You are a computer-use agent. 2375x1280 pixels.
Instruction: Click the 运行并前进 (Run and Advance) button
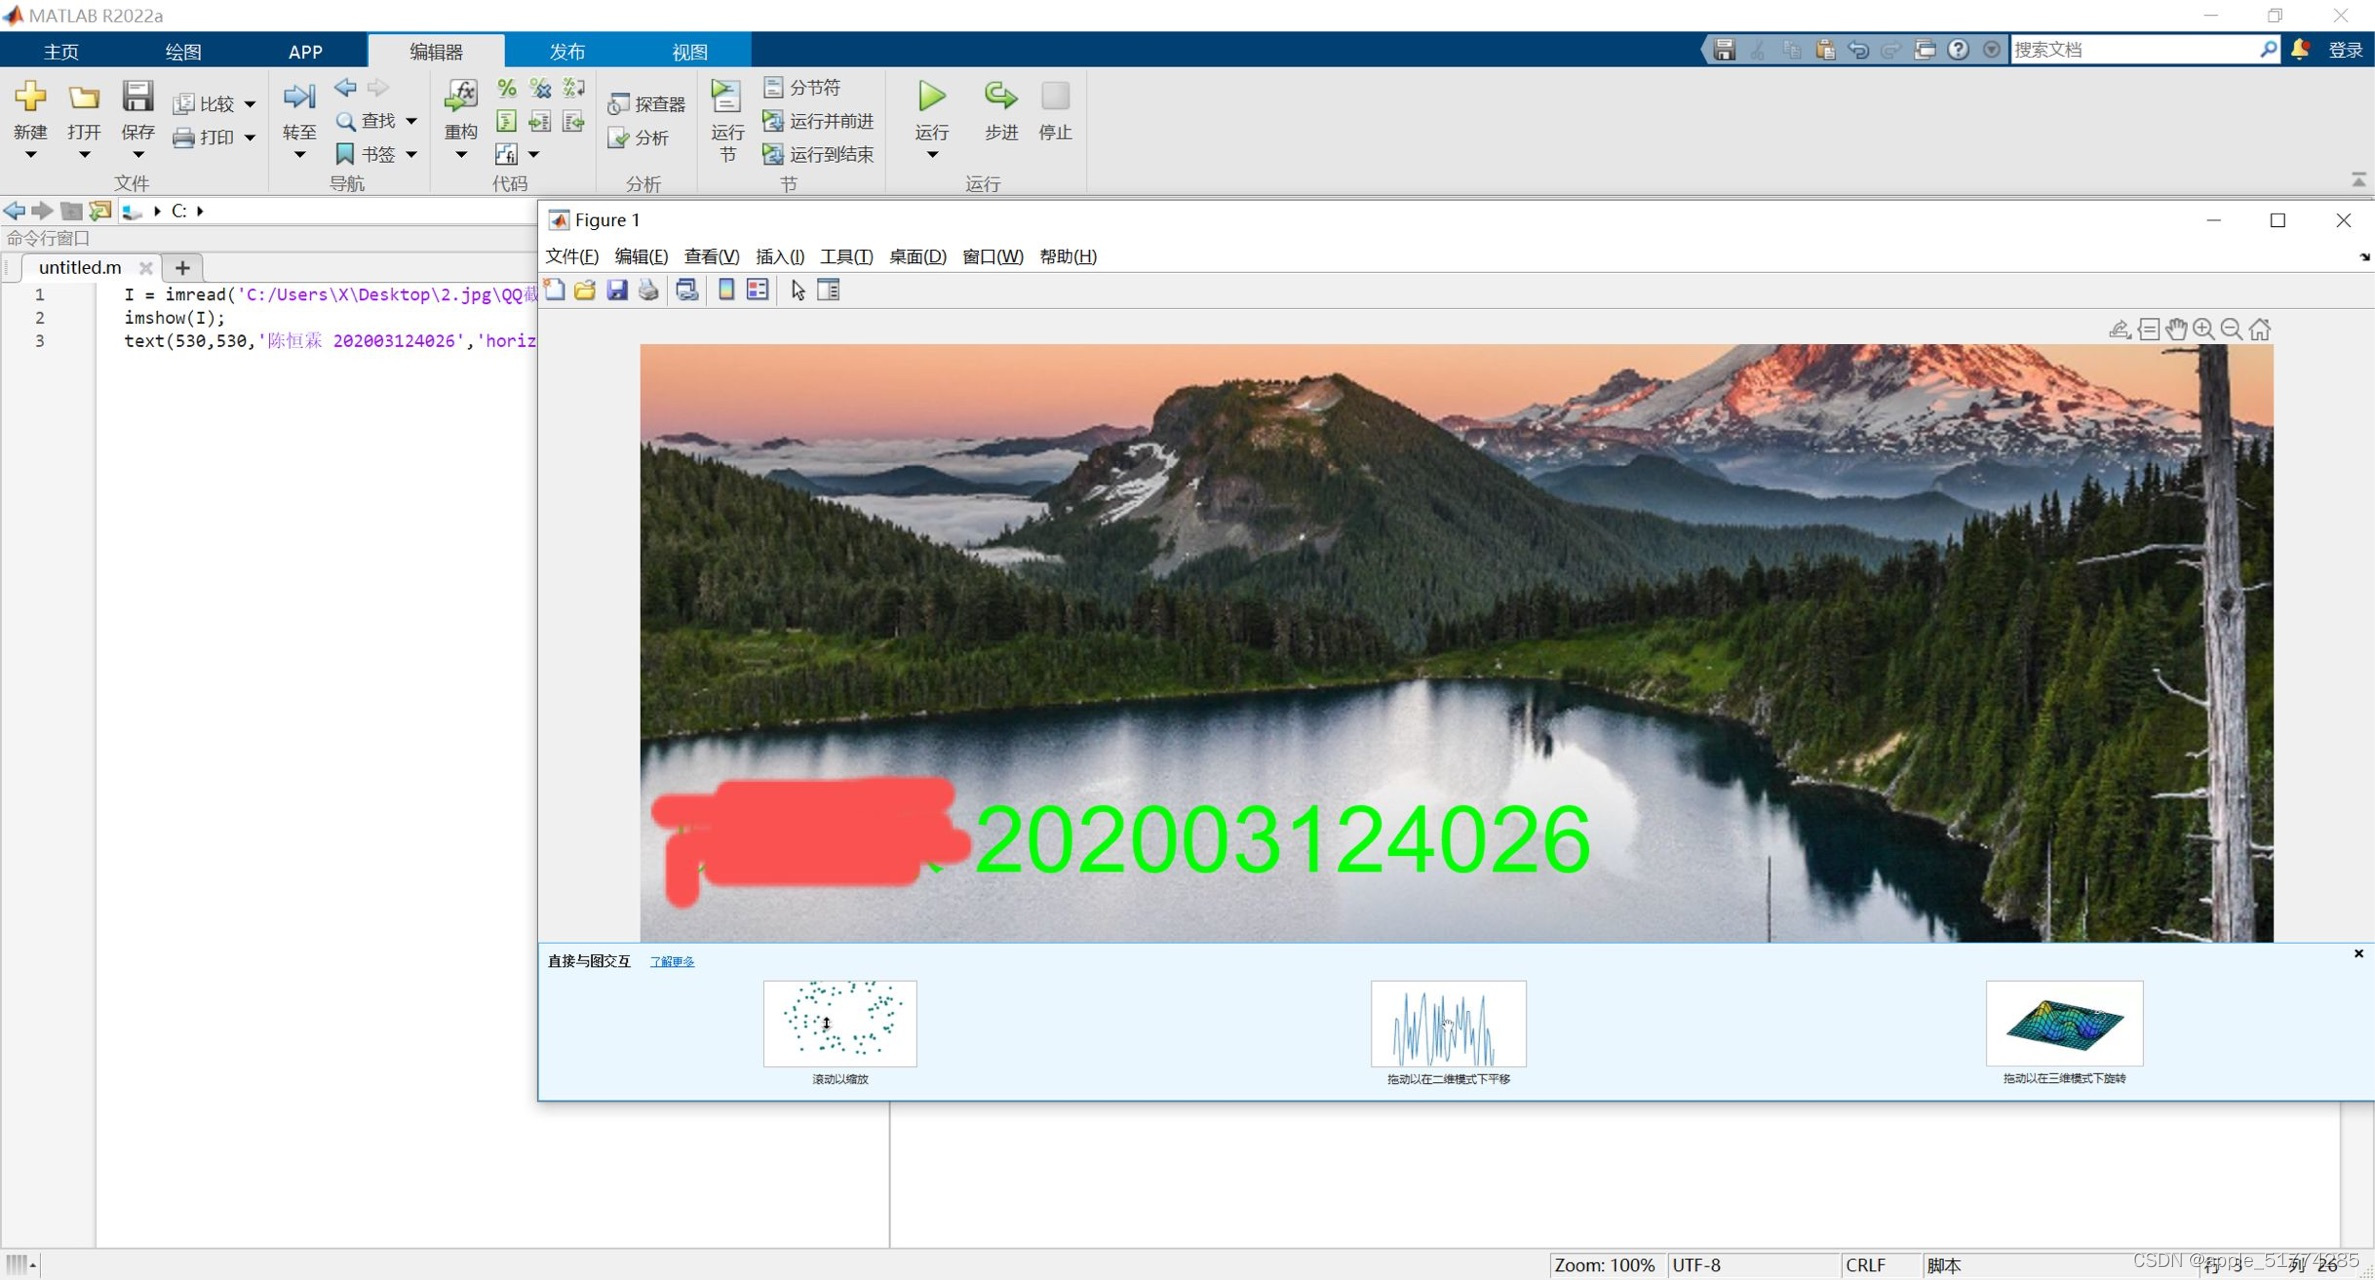(x=818, y=121)
